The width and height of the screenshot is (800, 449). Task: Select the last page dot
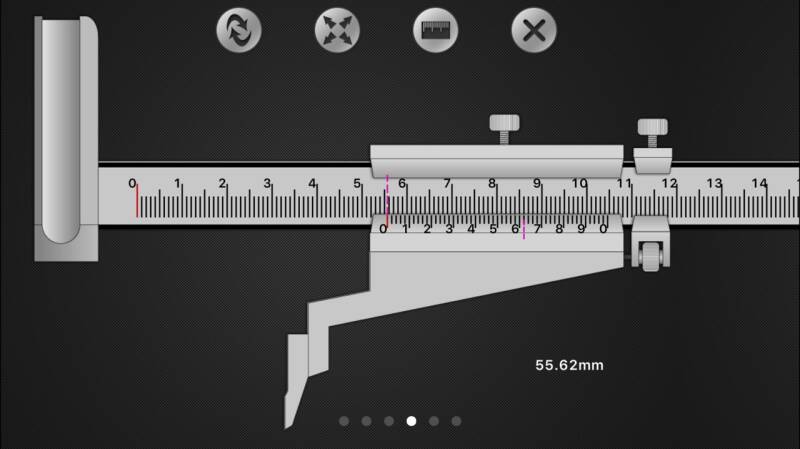[456, 421]
